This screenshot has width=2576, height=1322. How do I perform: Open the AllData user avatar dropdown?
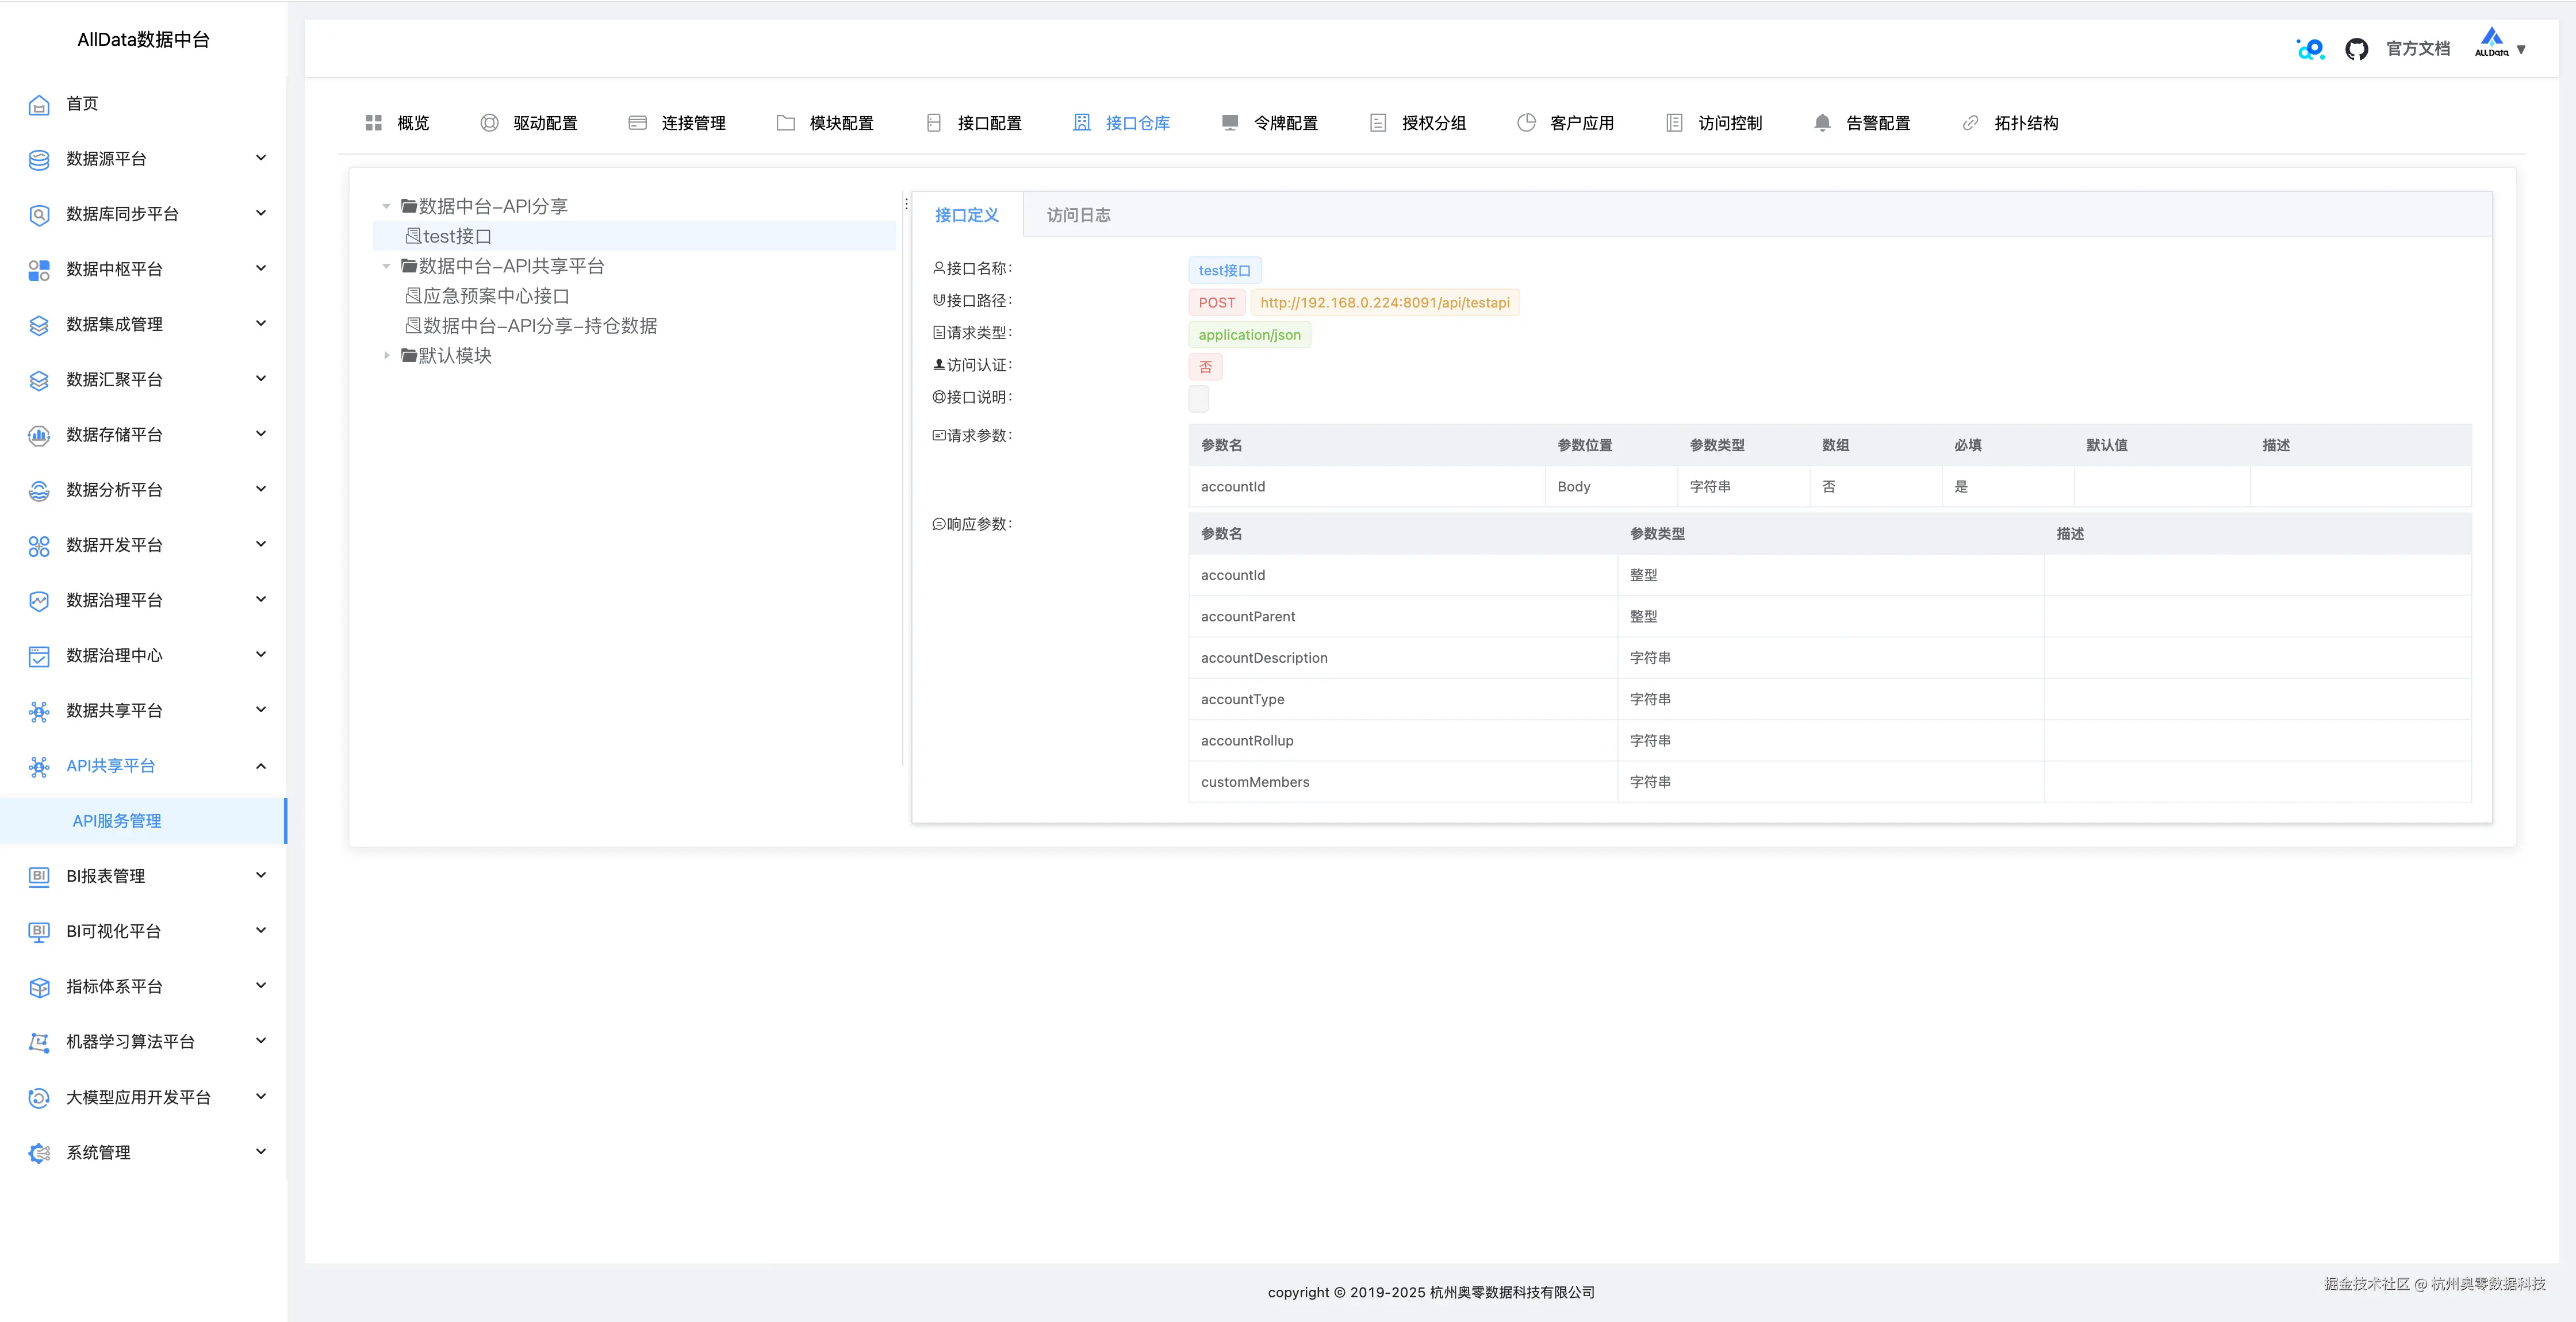(2499, 46)
